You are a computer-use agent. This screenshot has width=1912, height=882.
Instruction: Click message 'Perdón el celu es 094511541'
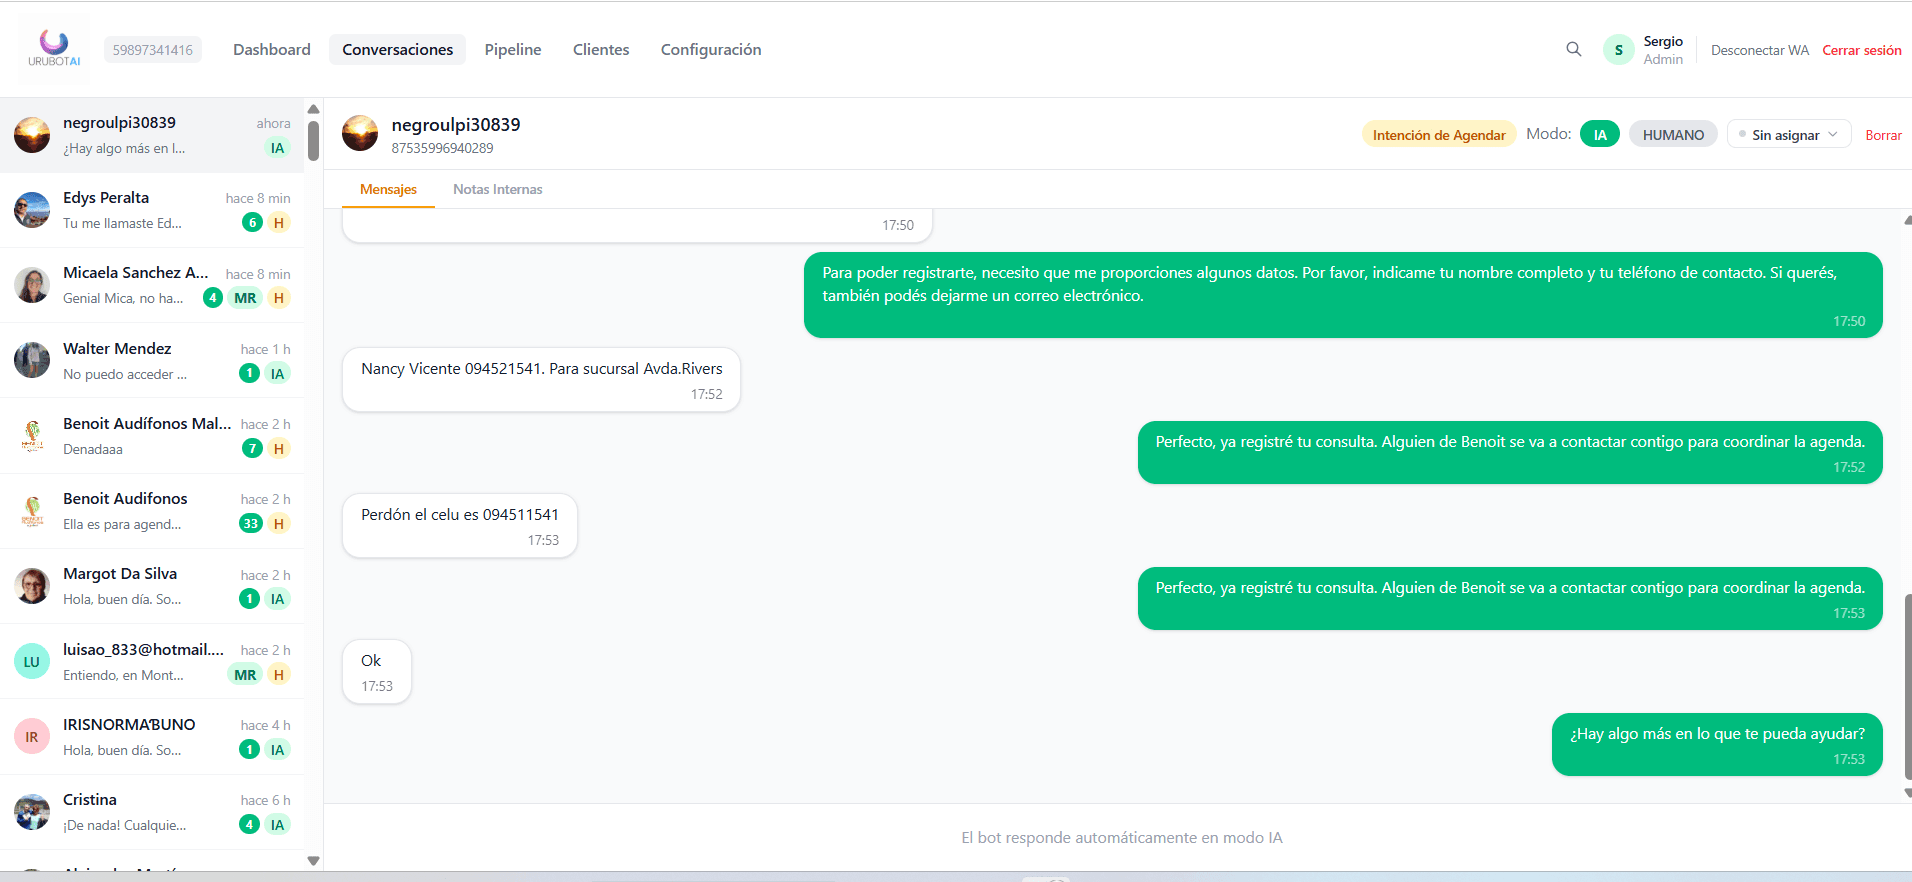click(x=460, y=525)
